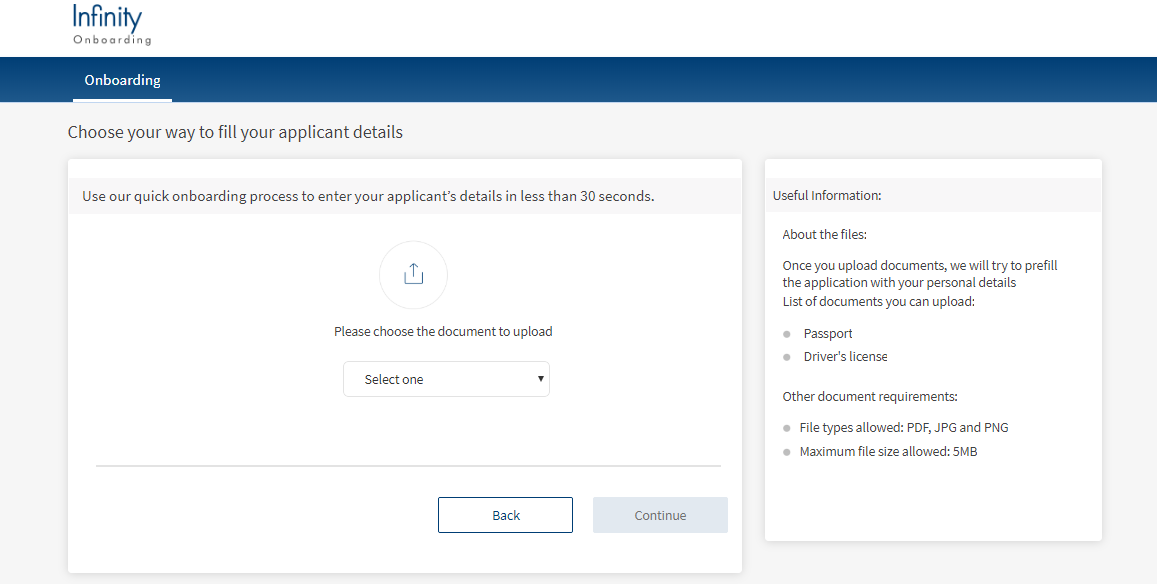Image resolution: width=1157 pixels, height=584 pixels.
Task: Click the Infinity Onboarding logo
Action: tap(111, 26)
